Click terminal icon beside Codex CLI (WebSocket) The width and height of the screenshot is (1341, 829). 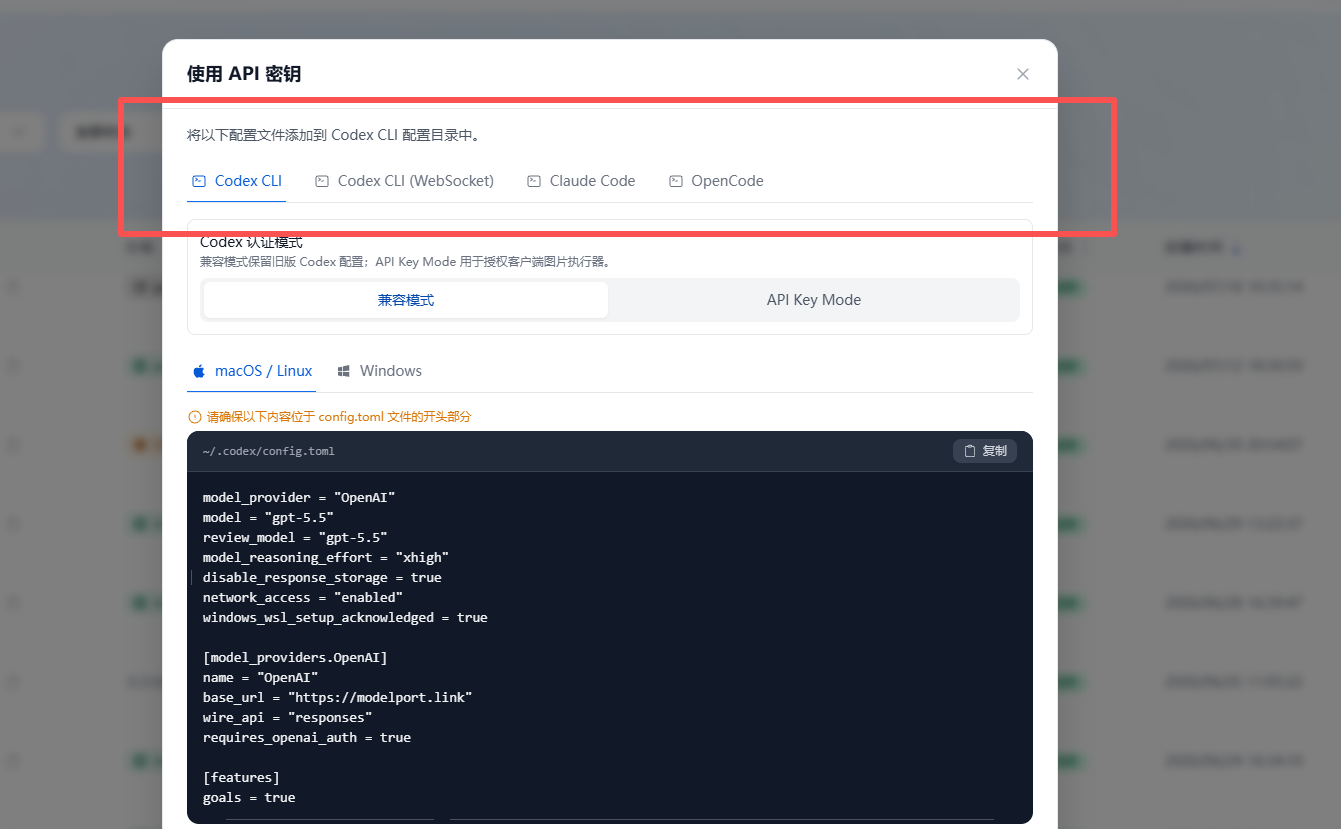click(322, 181)
